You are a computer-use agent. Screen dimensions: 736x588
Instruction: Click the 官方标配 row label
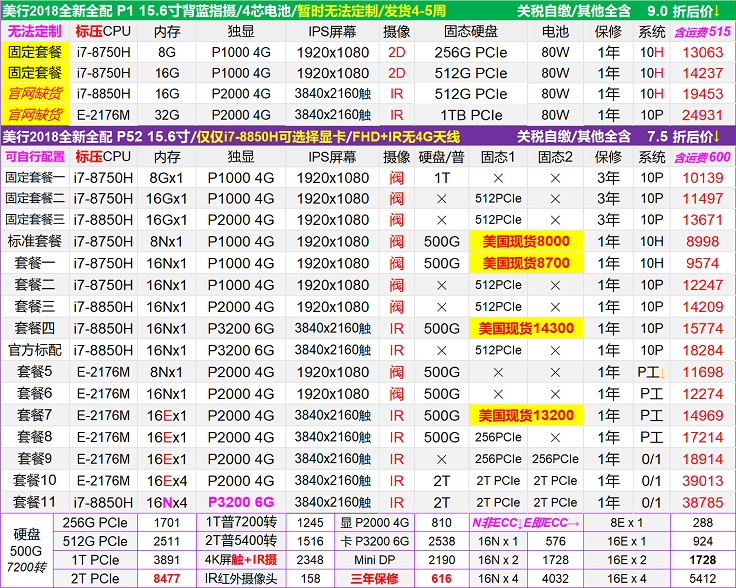[34, 350]
